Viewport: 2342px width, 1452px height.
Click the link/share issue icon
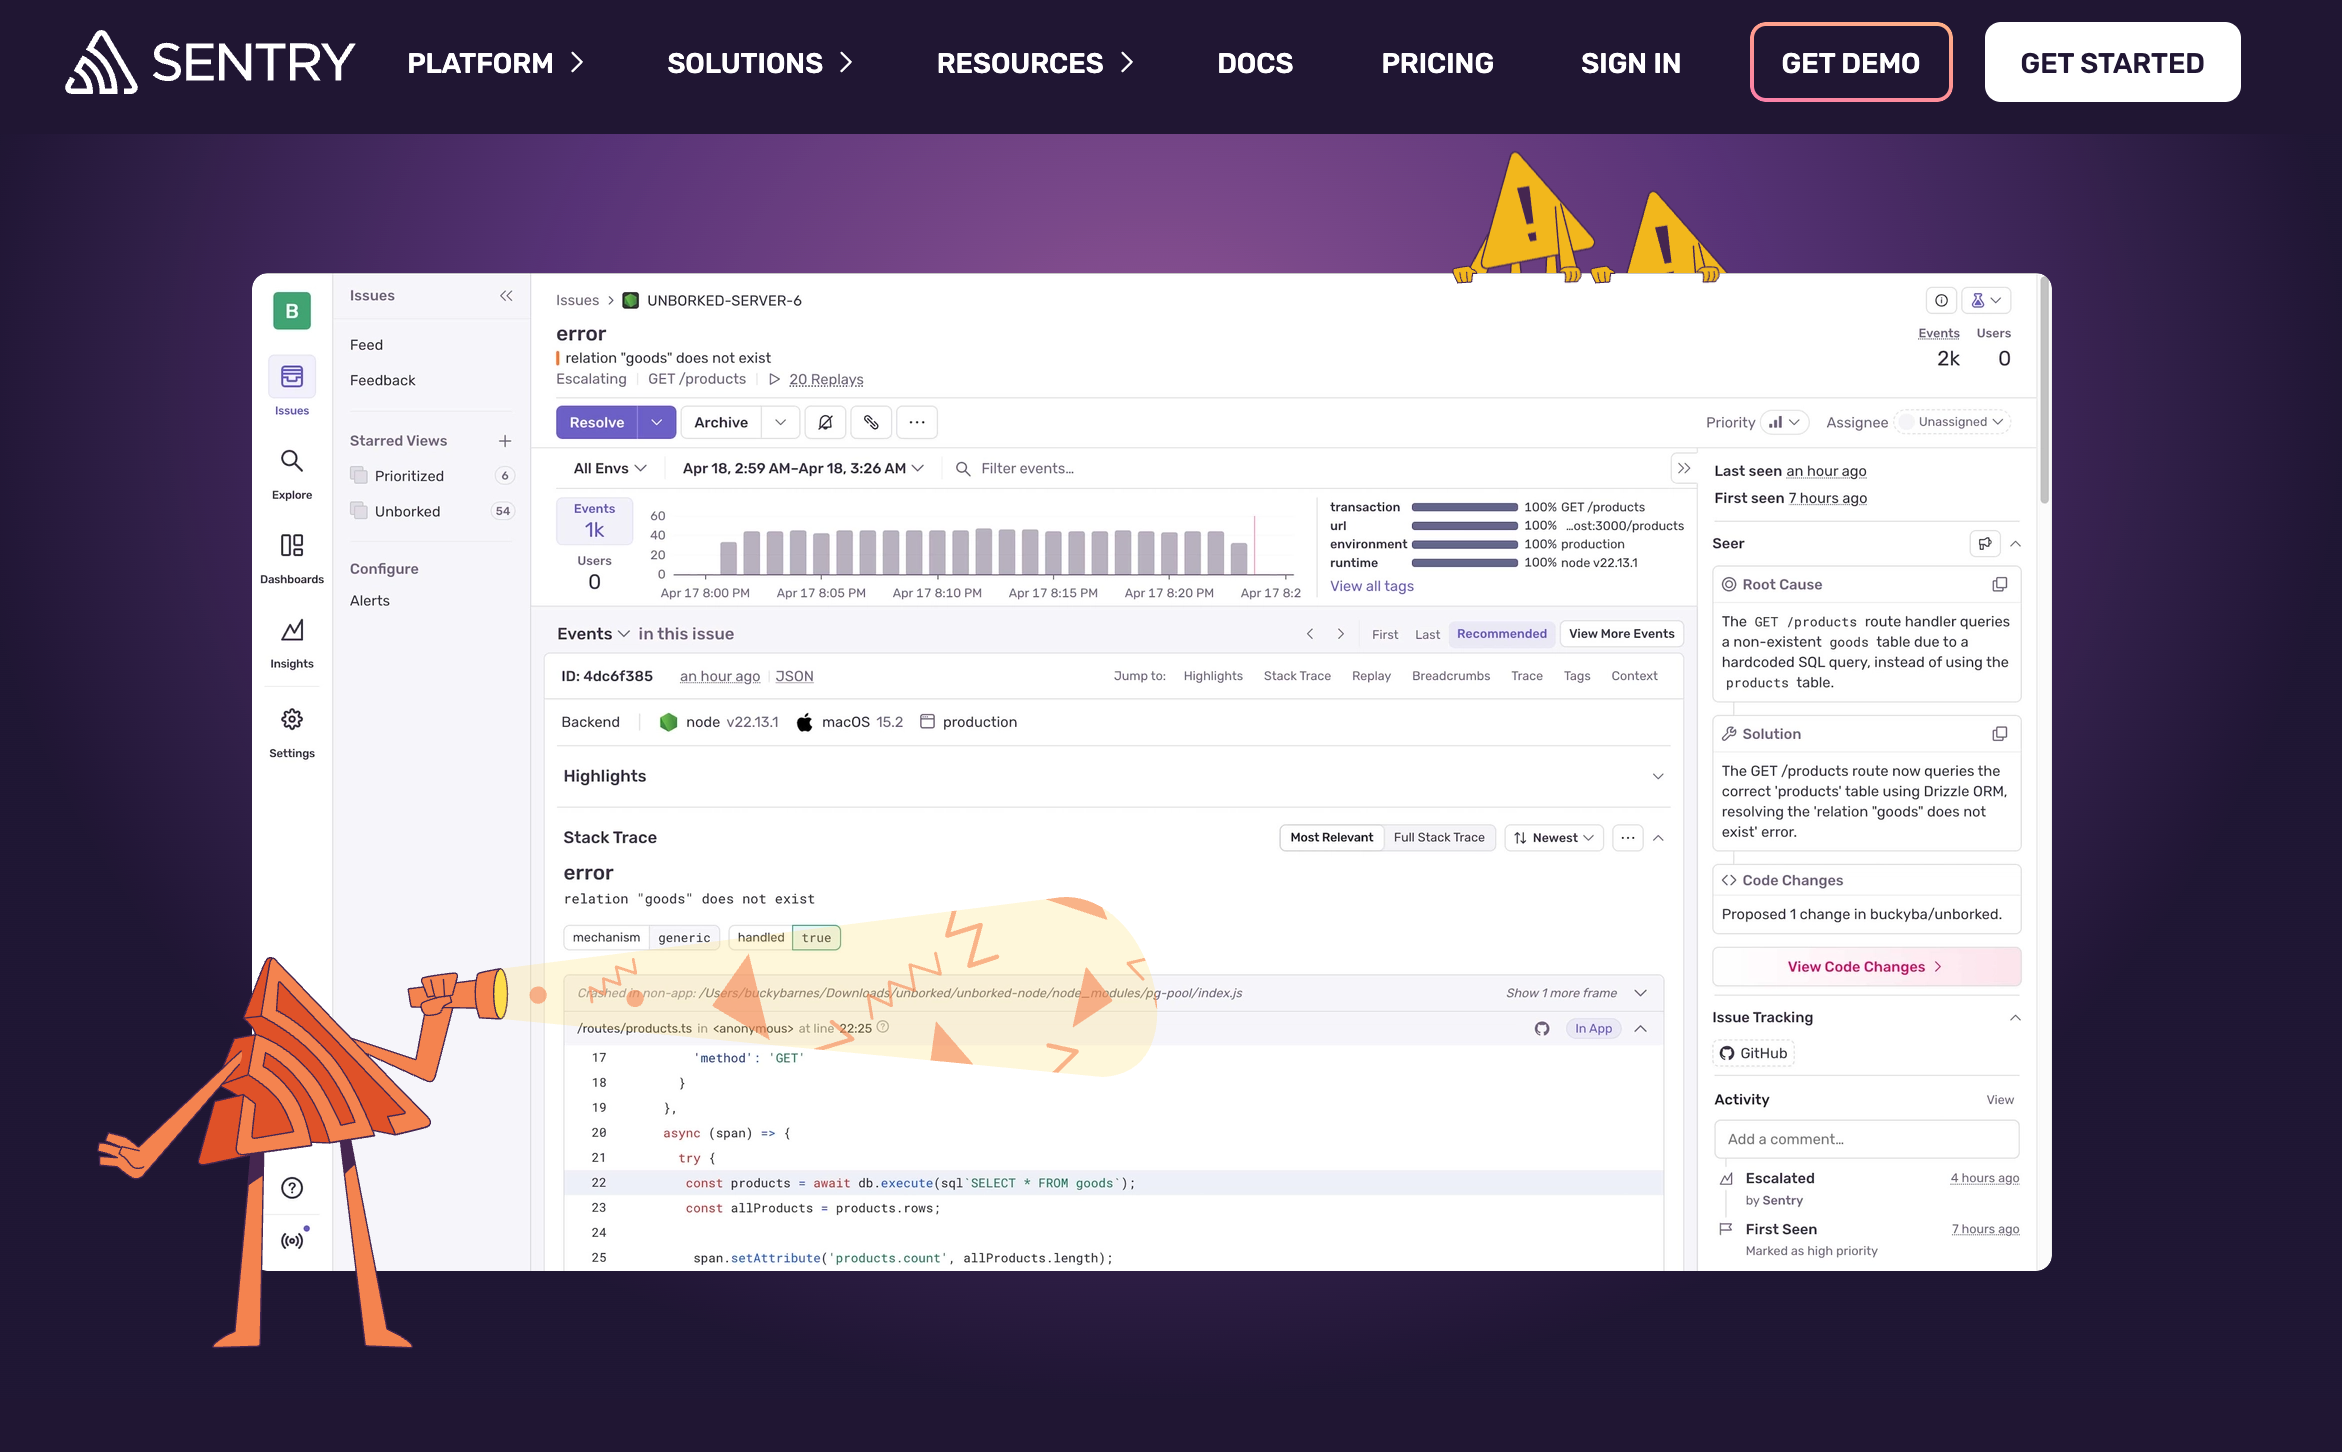pyautogui.click(x=871, y=422)
